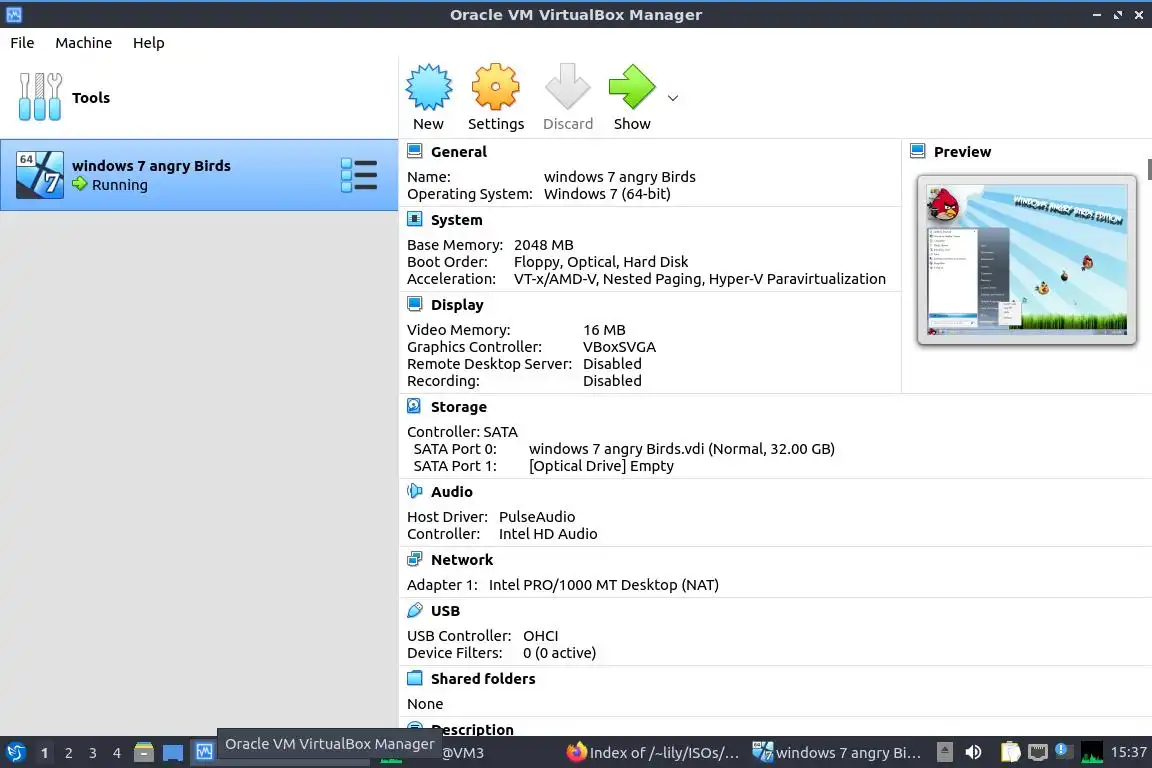Viewport: 1152px width, 768px height.
Task: Click the New virtual machine icon
Action: click(x=428, y=87)
